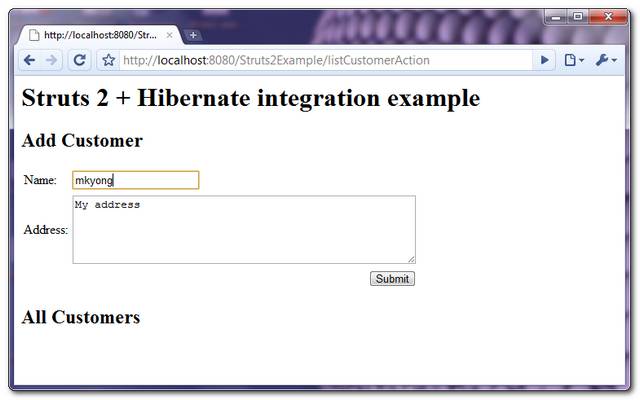Viewport: 640px width, 400px height.
Task: Click the Go play arrow beside the URL
Action: (544, 60)
